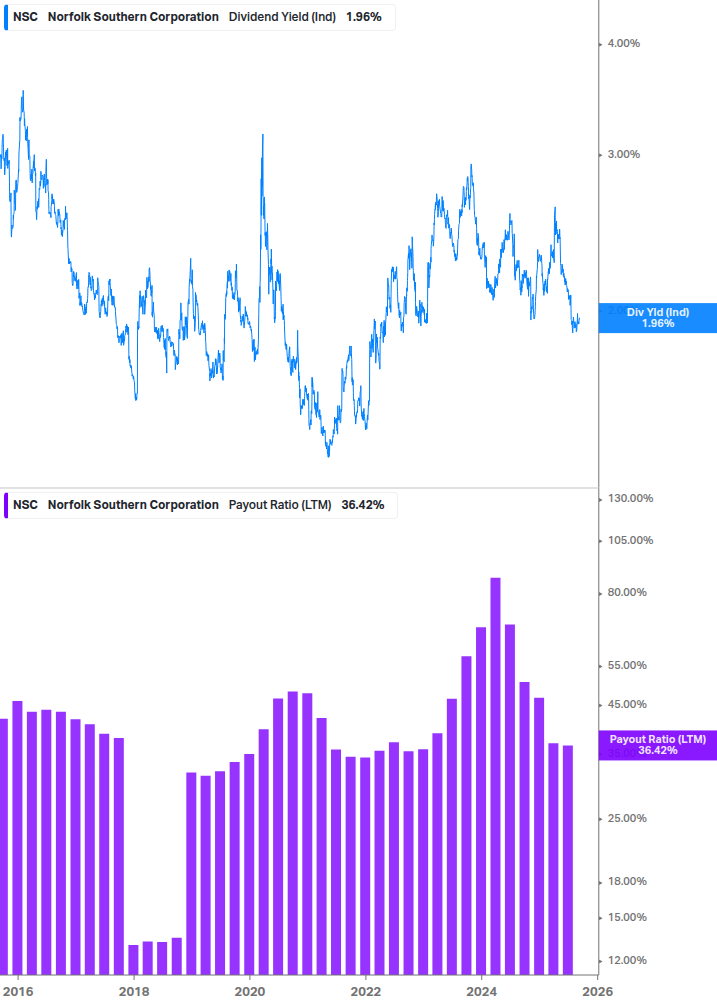Click the 2018 year label on the time axis
717x1005 pixels.
(x=134, y=992)
